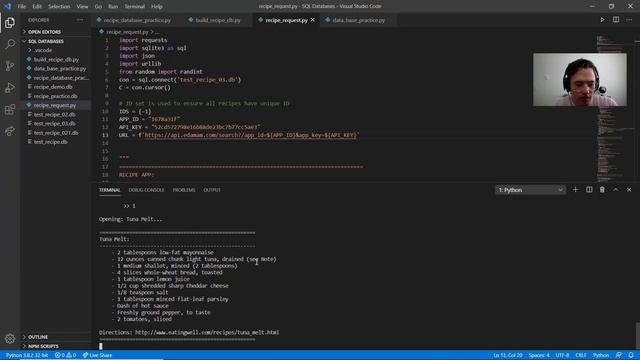This screenshot has height=360, width=640.
Task: Open the Search view in activity bar
Action: 10,44
